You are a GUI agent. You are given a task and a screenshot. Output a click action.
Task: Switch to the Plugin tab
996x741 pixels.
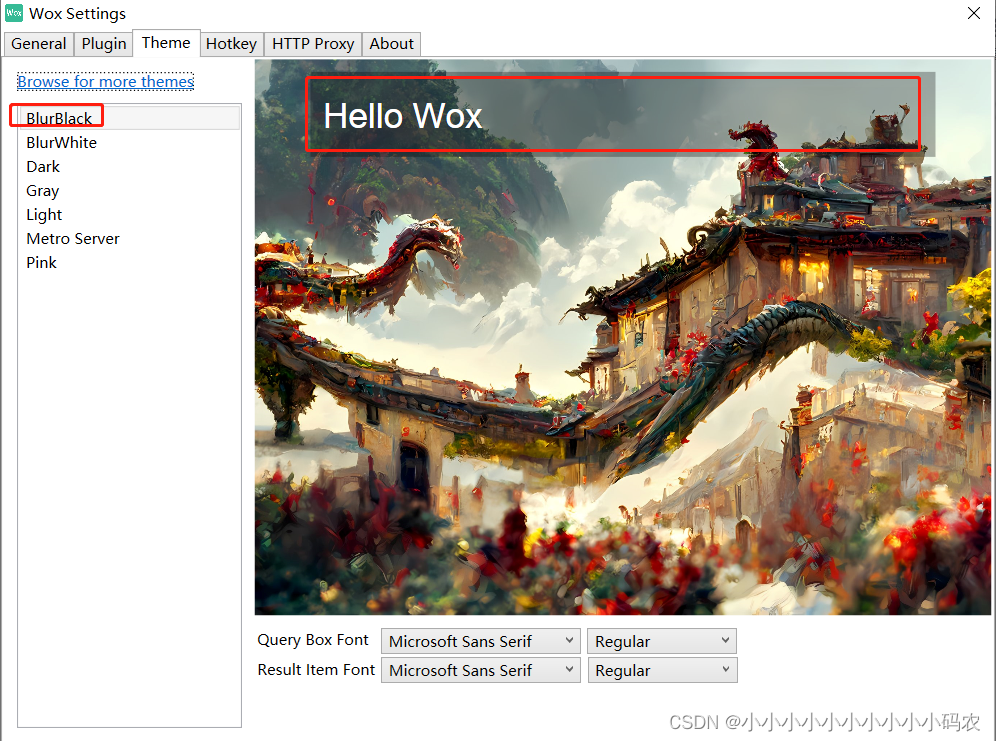pos(104,44)
